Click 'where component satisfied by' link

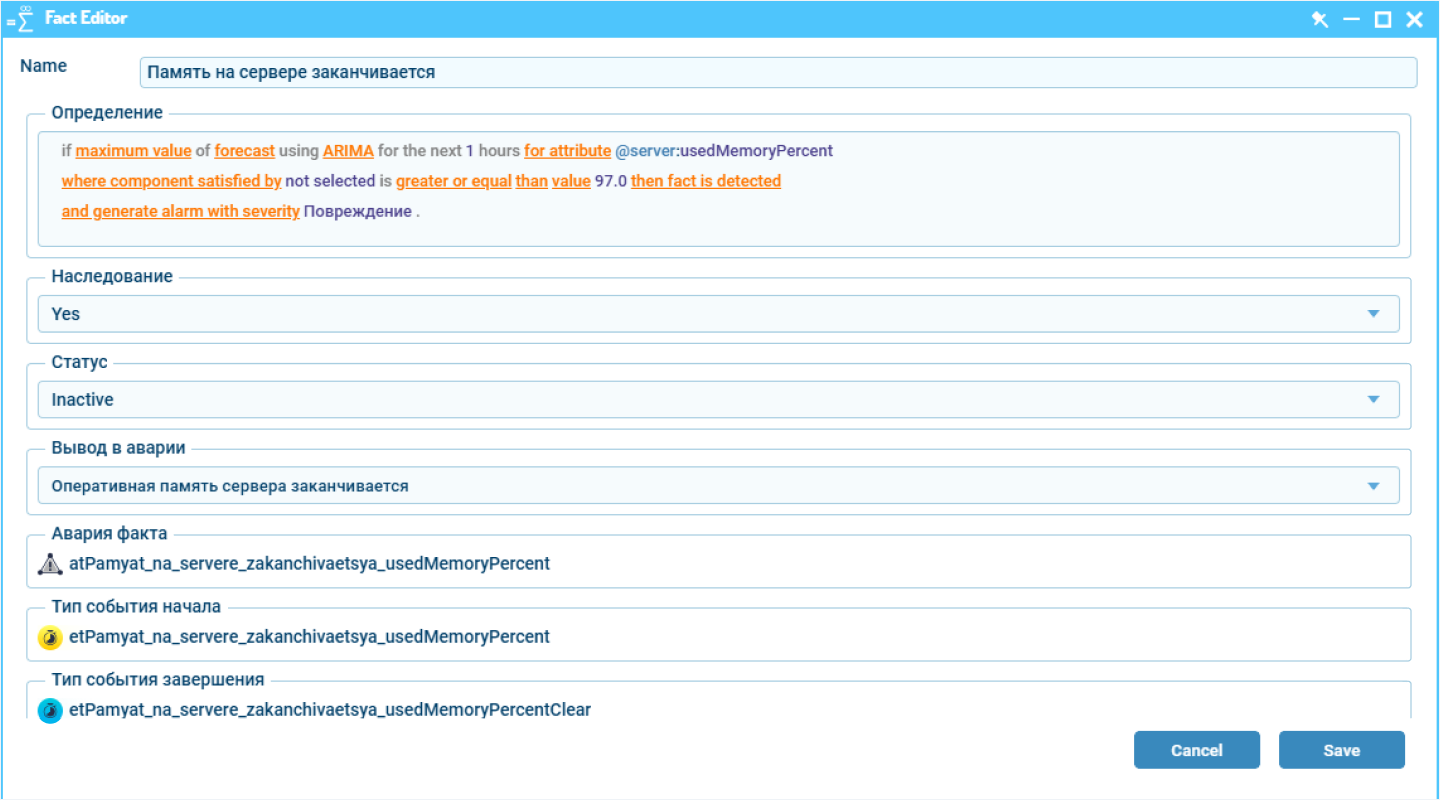tap(171, 182)
